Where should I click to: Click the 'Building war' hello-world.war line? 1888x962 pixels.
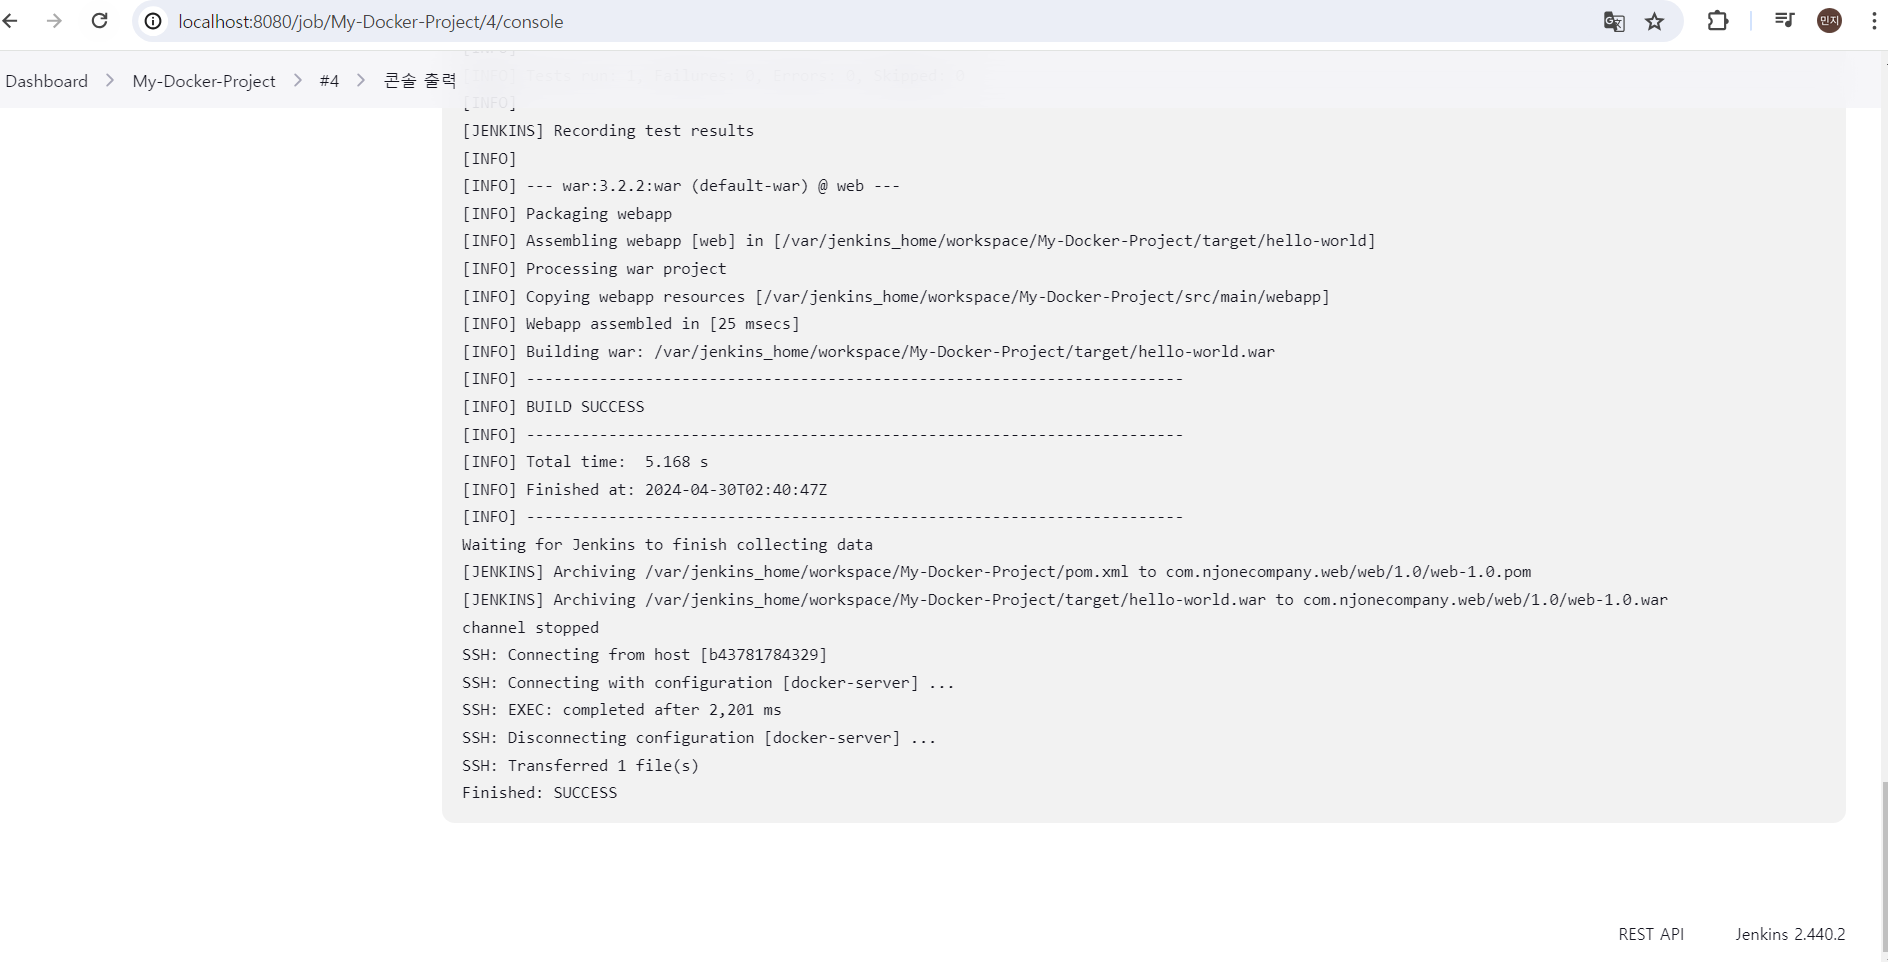(868, 352)
